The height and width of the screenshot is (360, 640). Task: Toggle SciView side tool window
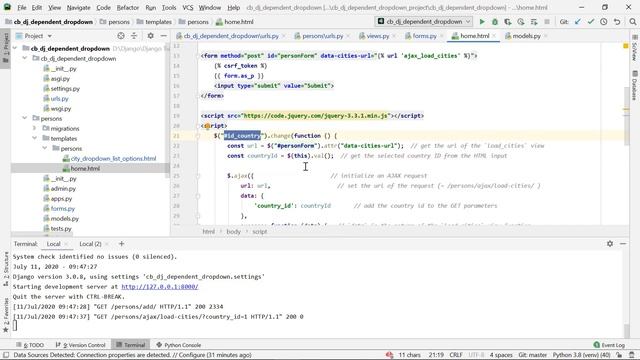pyautogui.click(x=635, y=48)
